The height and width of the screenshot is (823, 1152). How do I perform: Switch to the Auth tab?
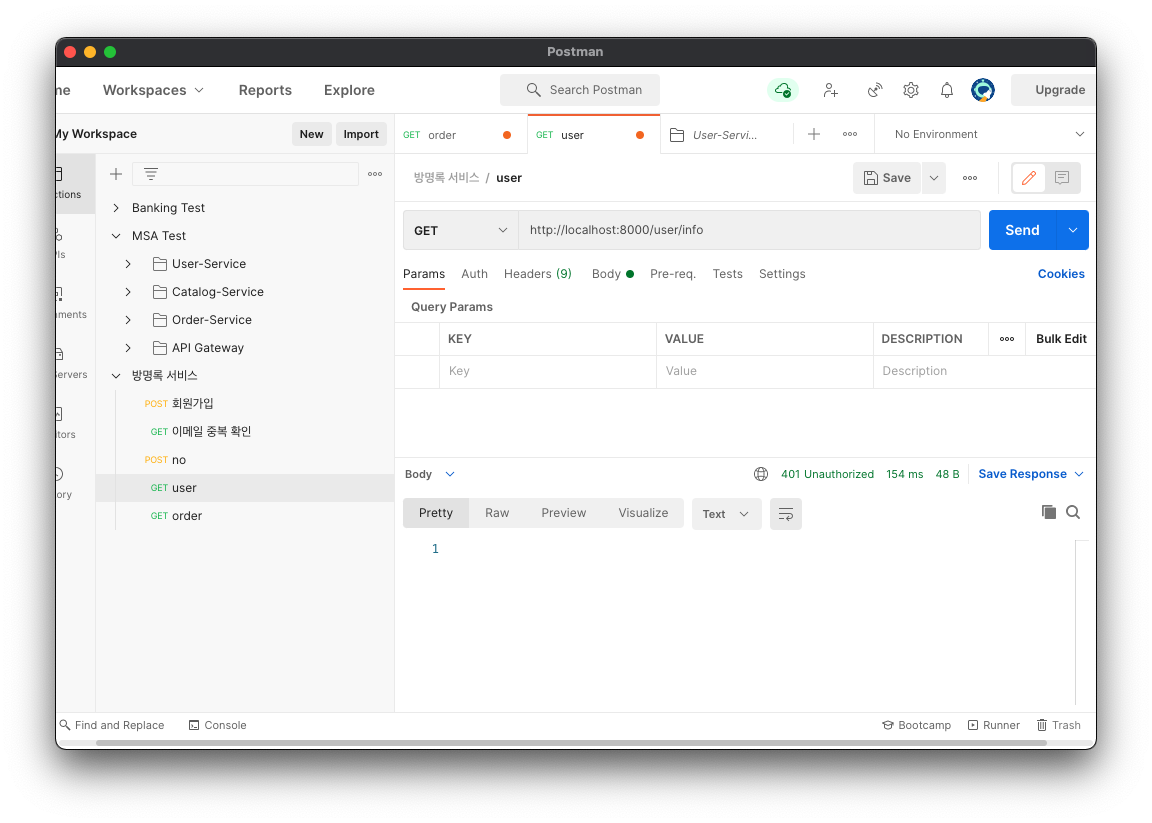(474, 273)
